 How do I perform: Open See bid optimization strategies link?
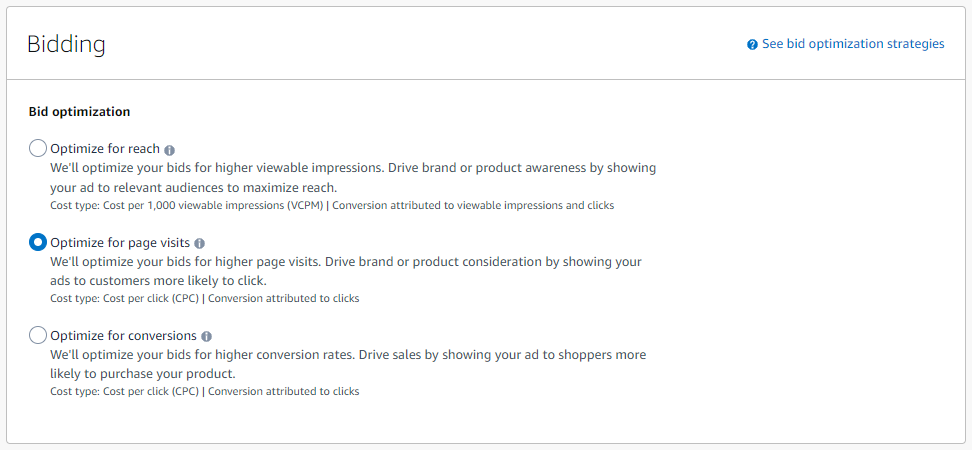click(853, 44)
